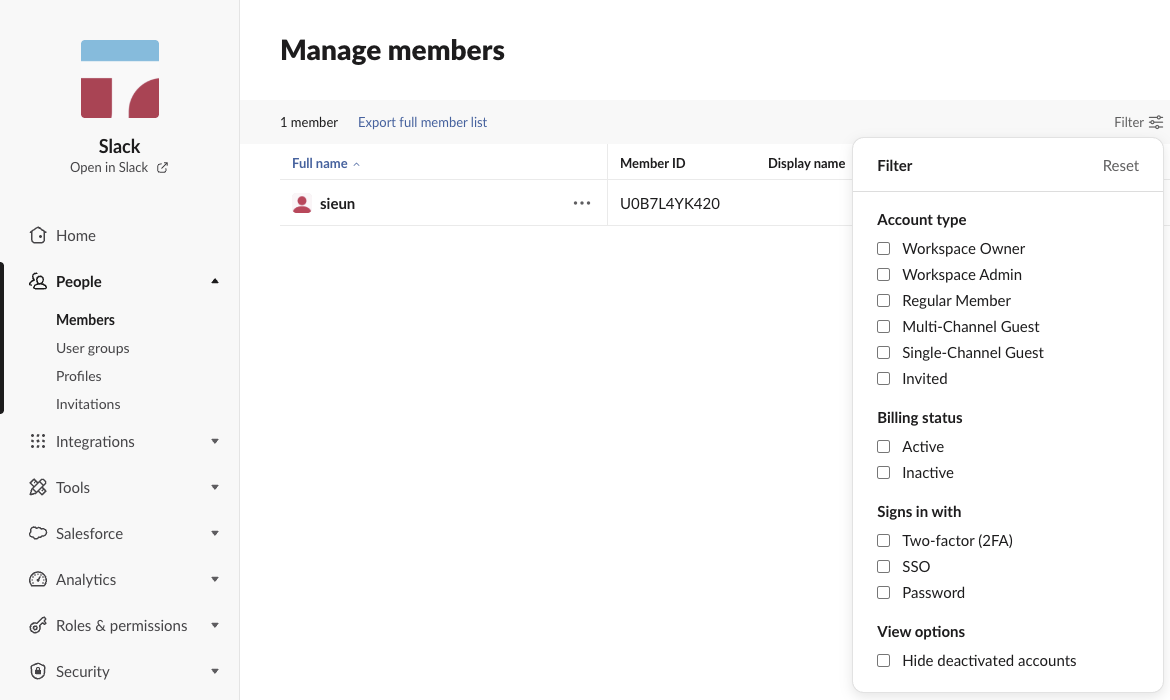This screenshot has height=700, width=1170.
Task: Check the Workspace Admin filter
Action: 883,275
